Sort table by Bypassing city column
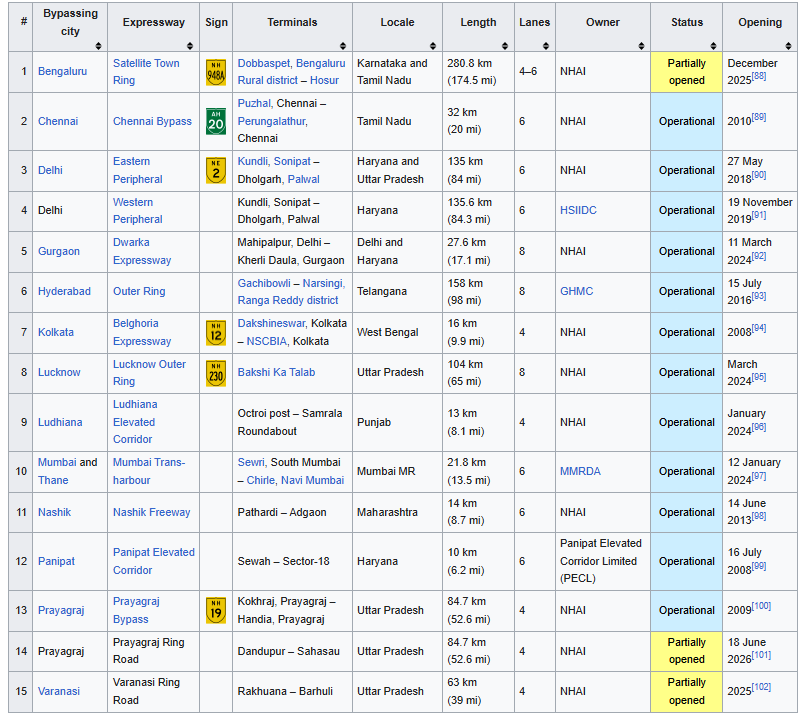Image resolution: width=801 pixels, height=716 pixels. click(x=98, y=46)
